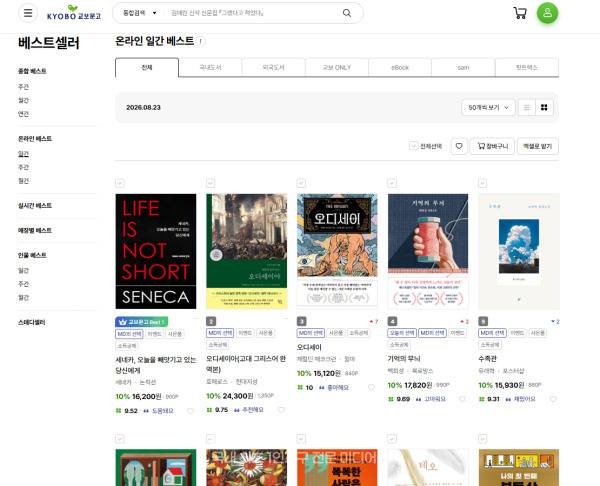
Task: Open the Life Is Not Short cover thumbnail
Action: click(x=156, y=251)
